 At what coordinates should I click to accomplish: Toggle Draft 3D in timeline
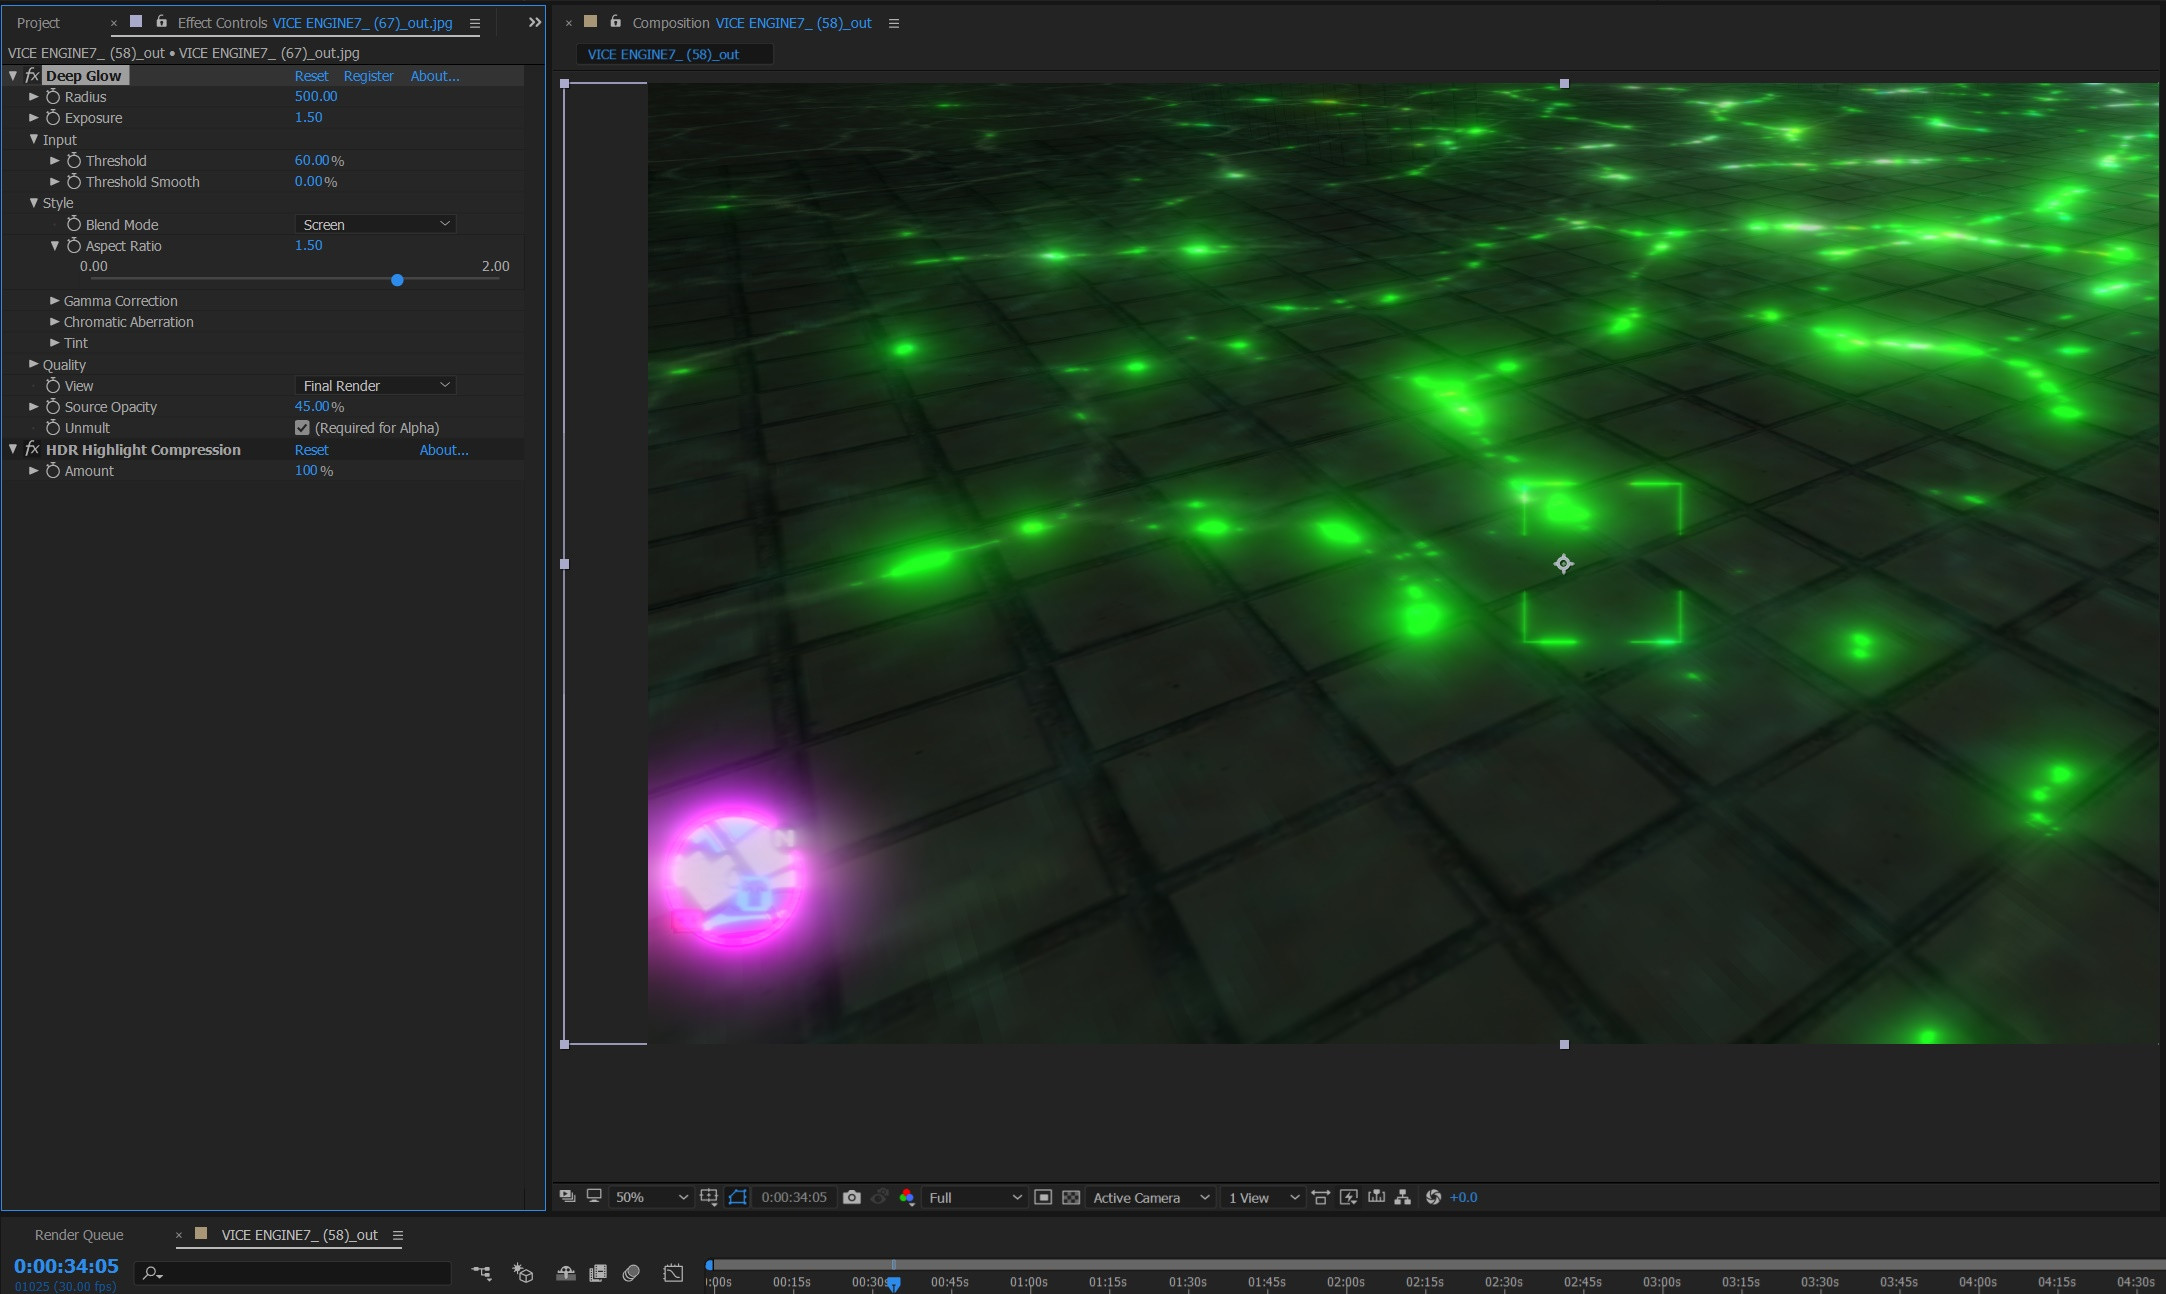522,1273
